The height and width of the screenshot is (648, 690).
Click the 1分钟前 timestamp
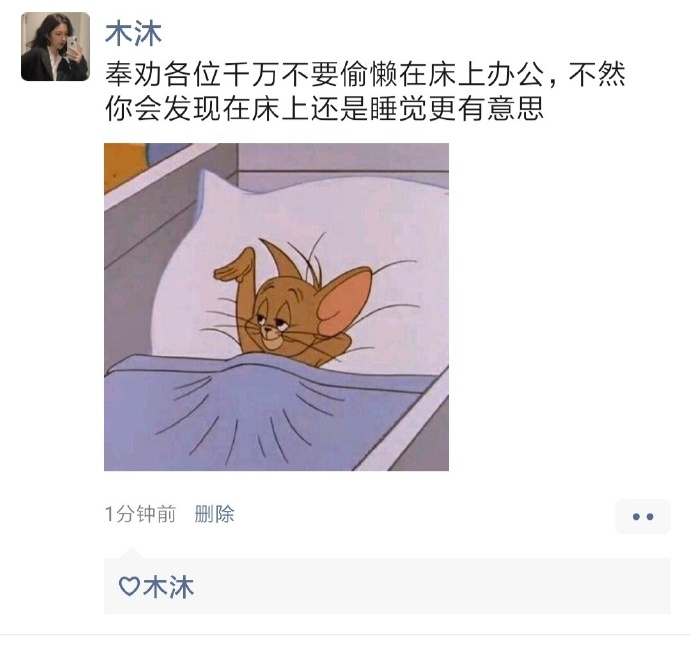click(140, 514)
